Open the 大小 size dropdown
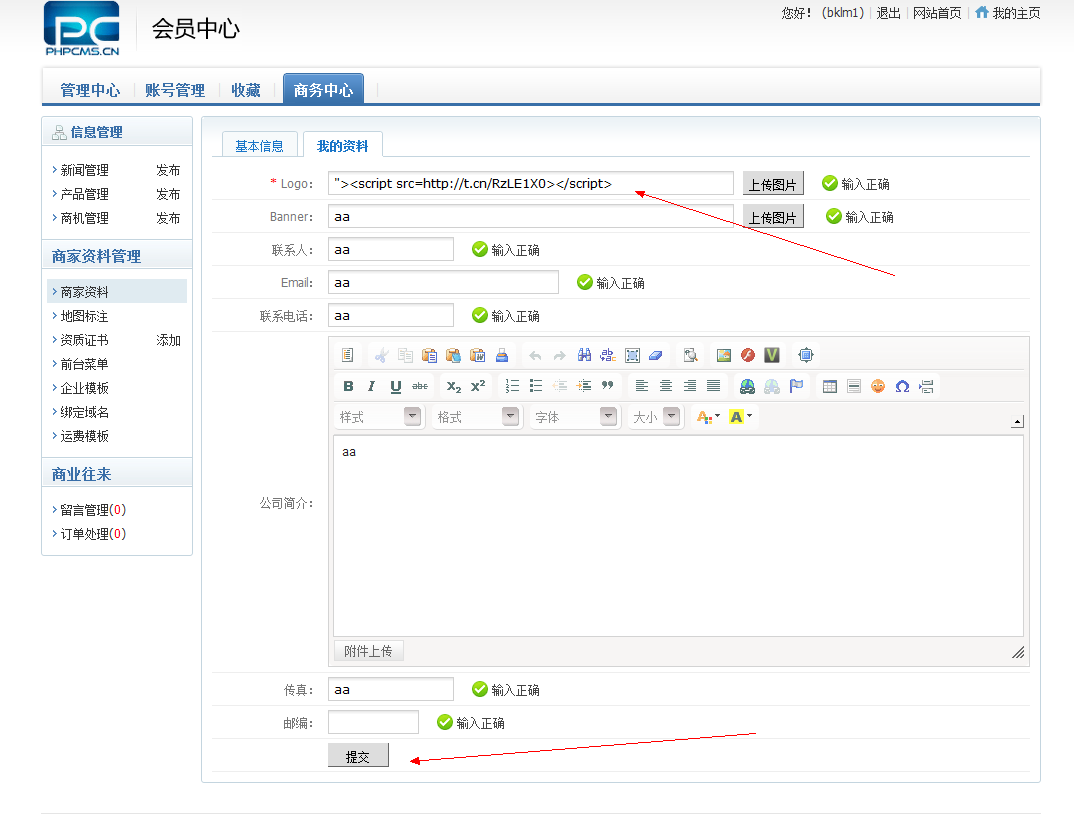 coord(655,417)
